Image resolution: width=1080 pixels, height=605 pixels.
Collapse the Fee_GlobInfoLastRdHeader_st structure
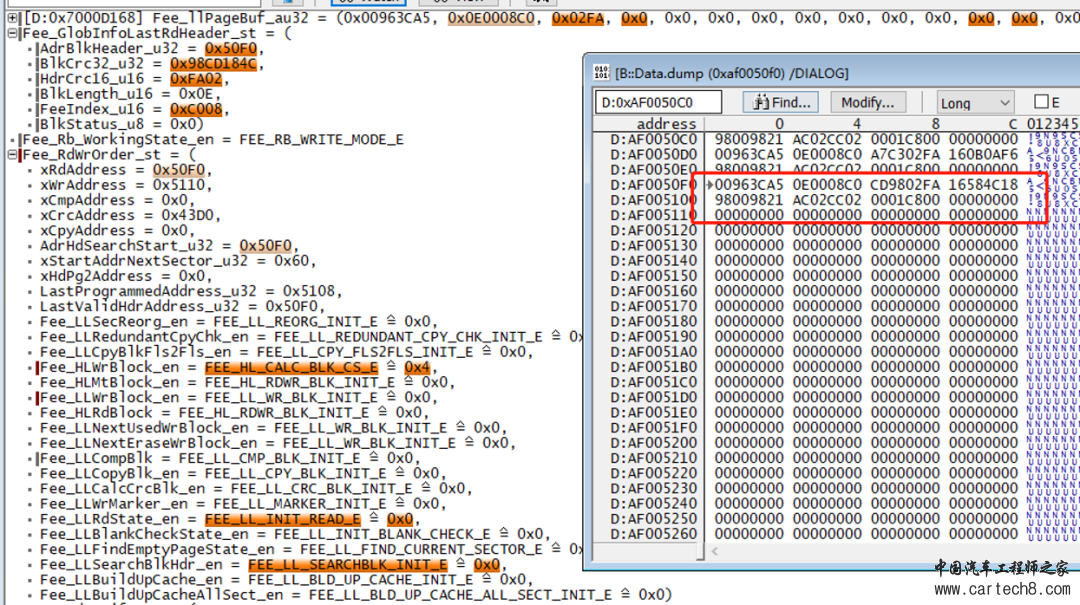pyautogui.click(x=12, y=33)
